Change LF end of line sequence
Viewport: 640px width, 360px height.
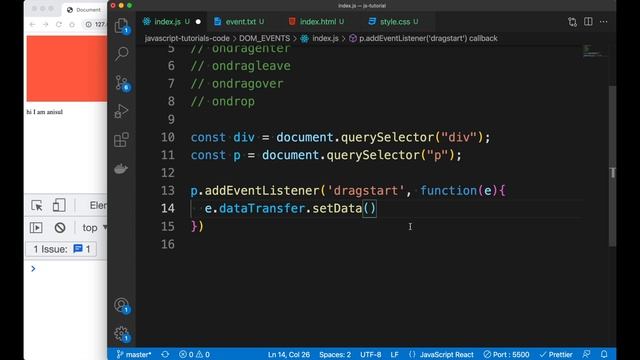pos(394,354)
